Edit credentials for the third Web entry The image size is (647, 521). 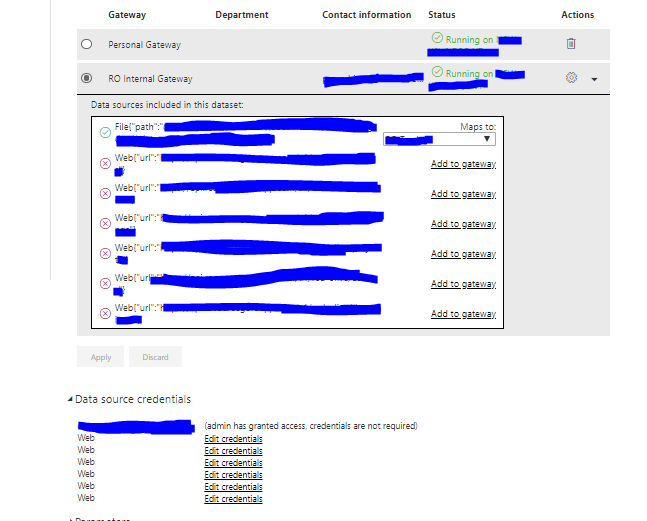(233, 463)
